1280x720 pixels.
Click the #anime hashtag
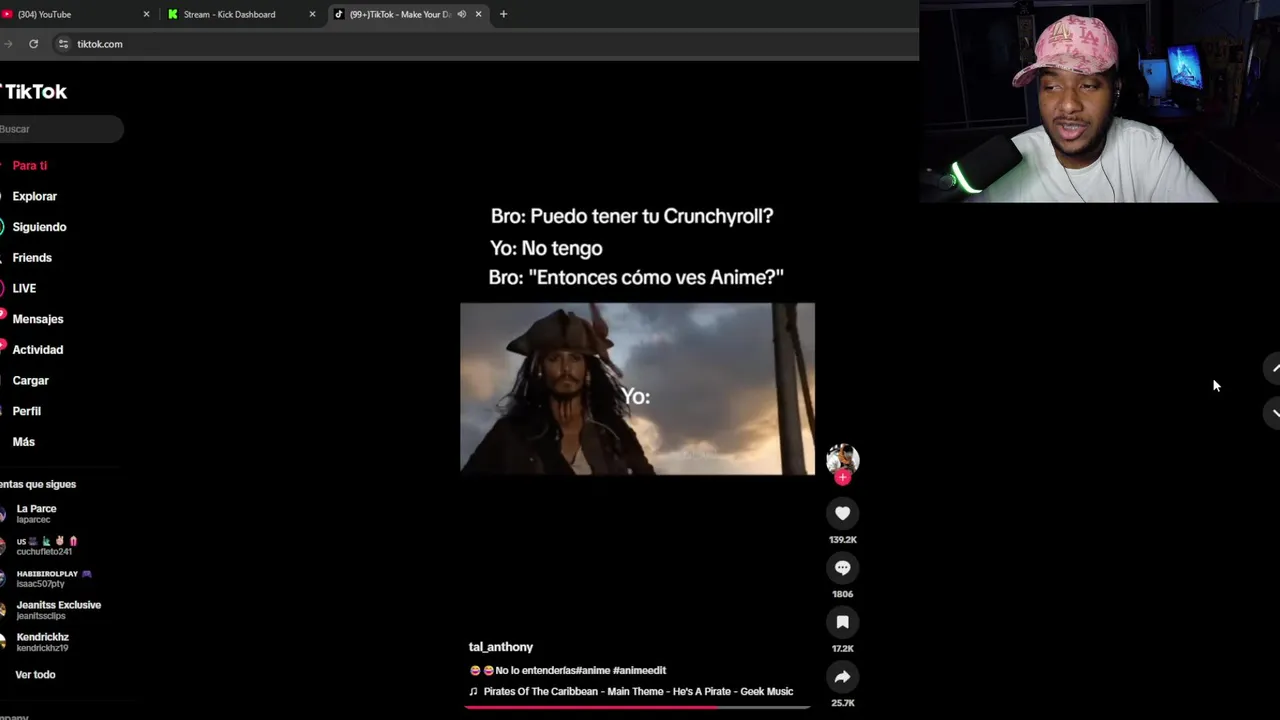(592, 671)
